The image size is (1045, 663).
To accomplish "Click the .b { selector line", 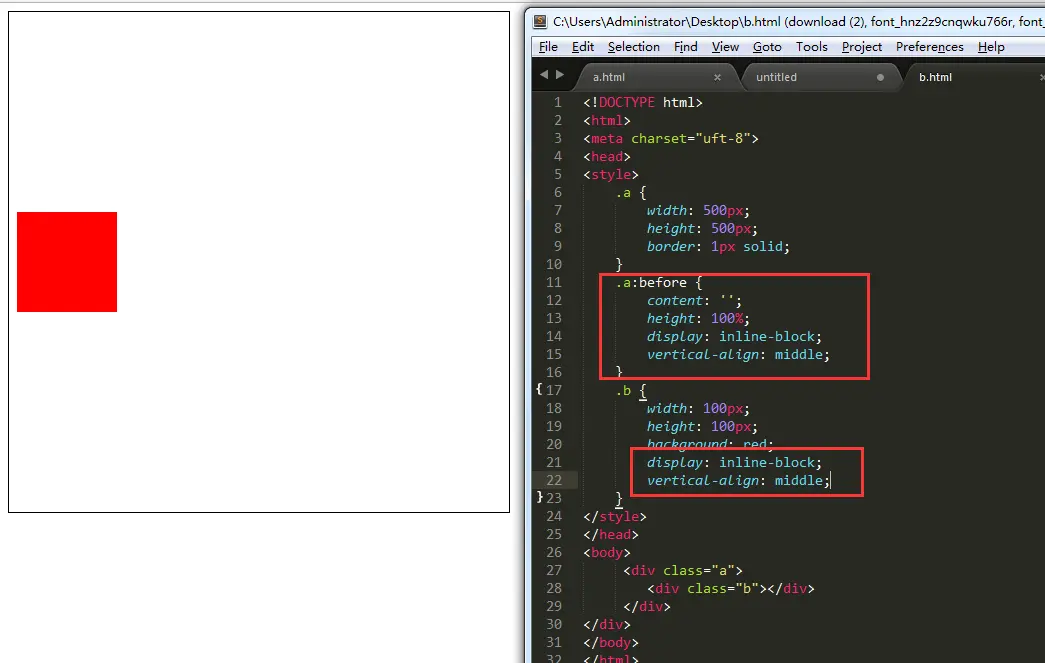I will pyautogui.click(x=630, y=390).
